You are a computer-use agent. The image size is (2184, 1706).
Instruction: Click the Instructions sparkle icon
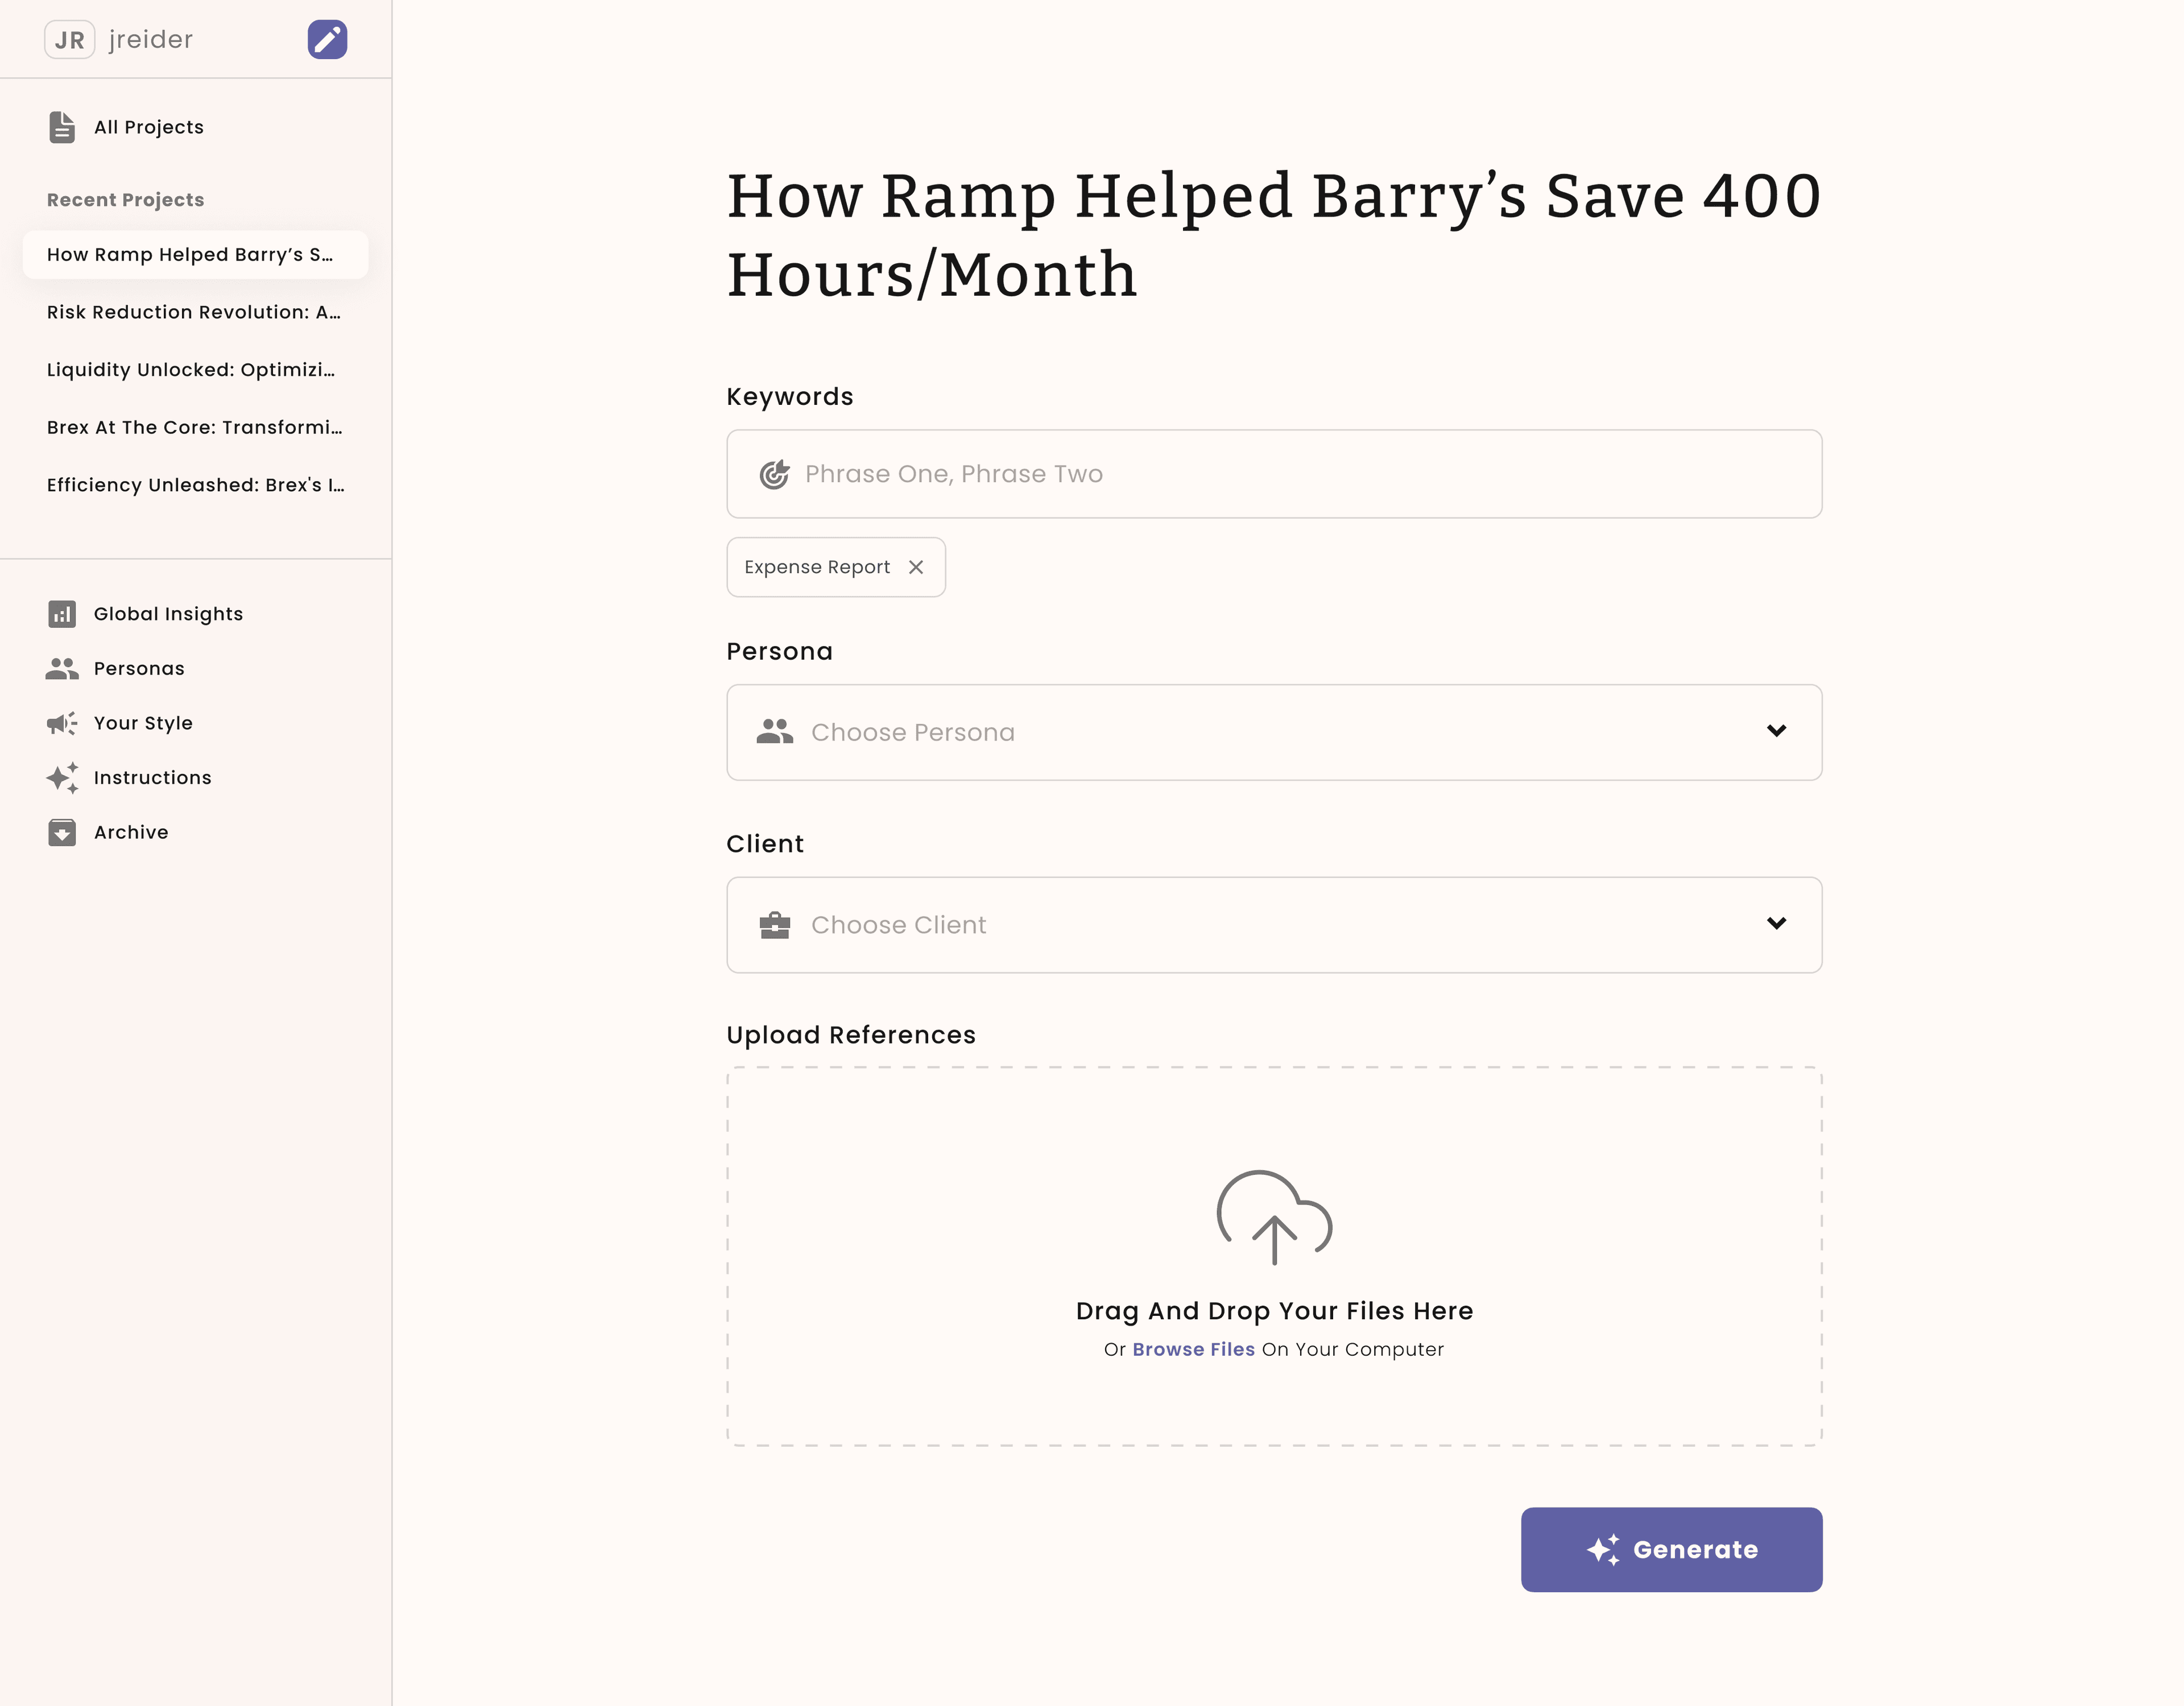click(62, 778)
